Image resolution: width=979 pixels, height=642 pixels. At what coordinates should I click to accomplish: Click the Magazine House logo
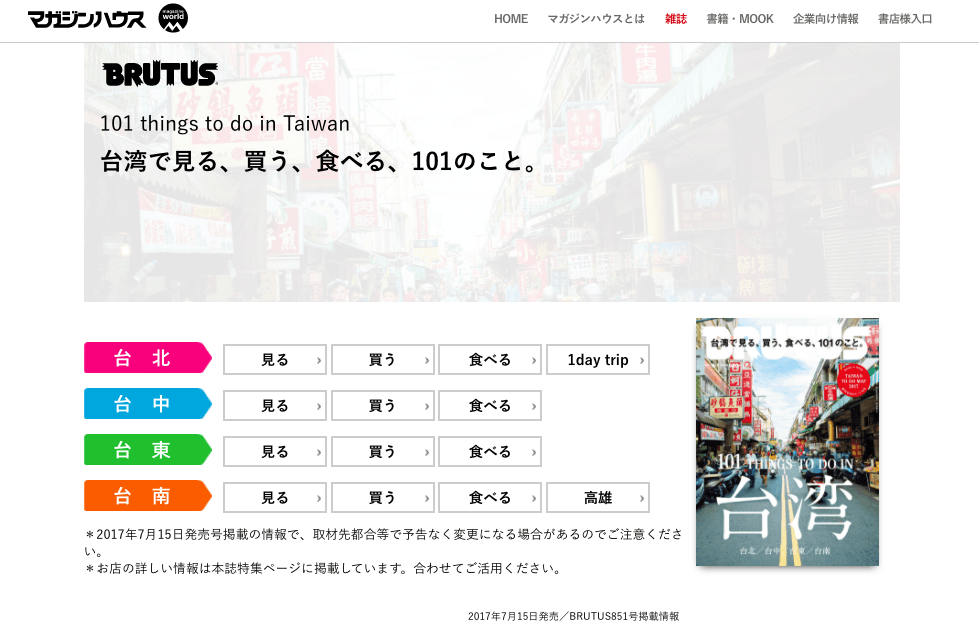coord(86,19)
